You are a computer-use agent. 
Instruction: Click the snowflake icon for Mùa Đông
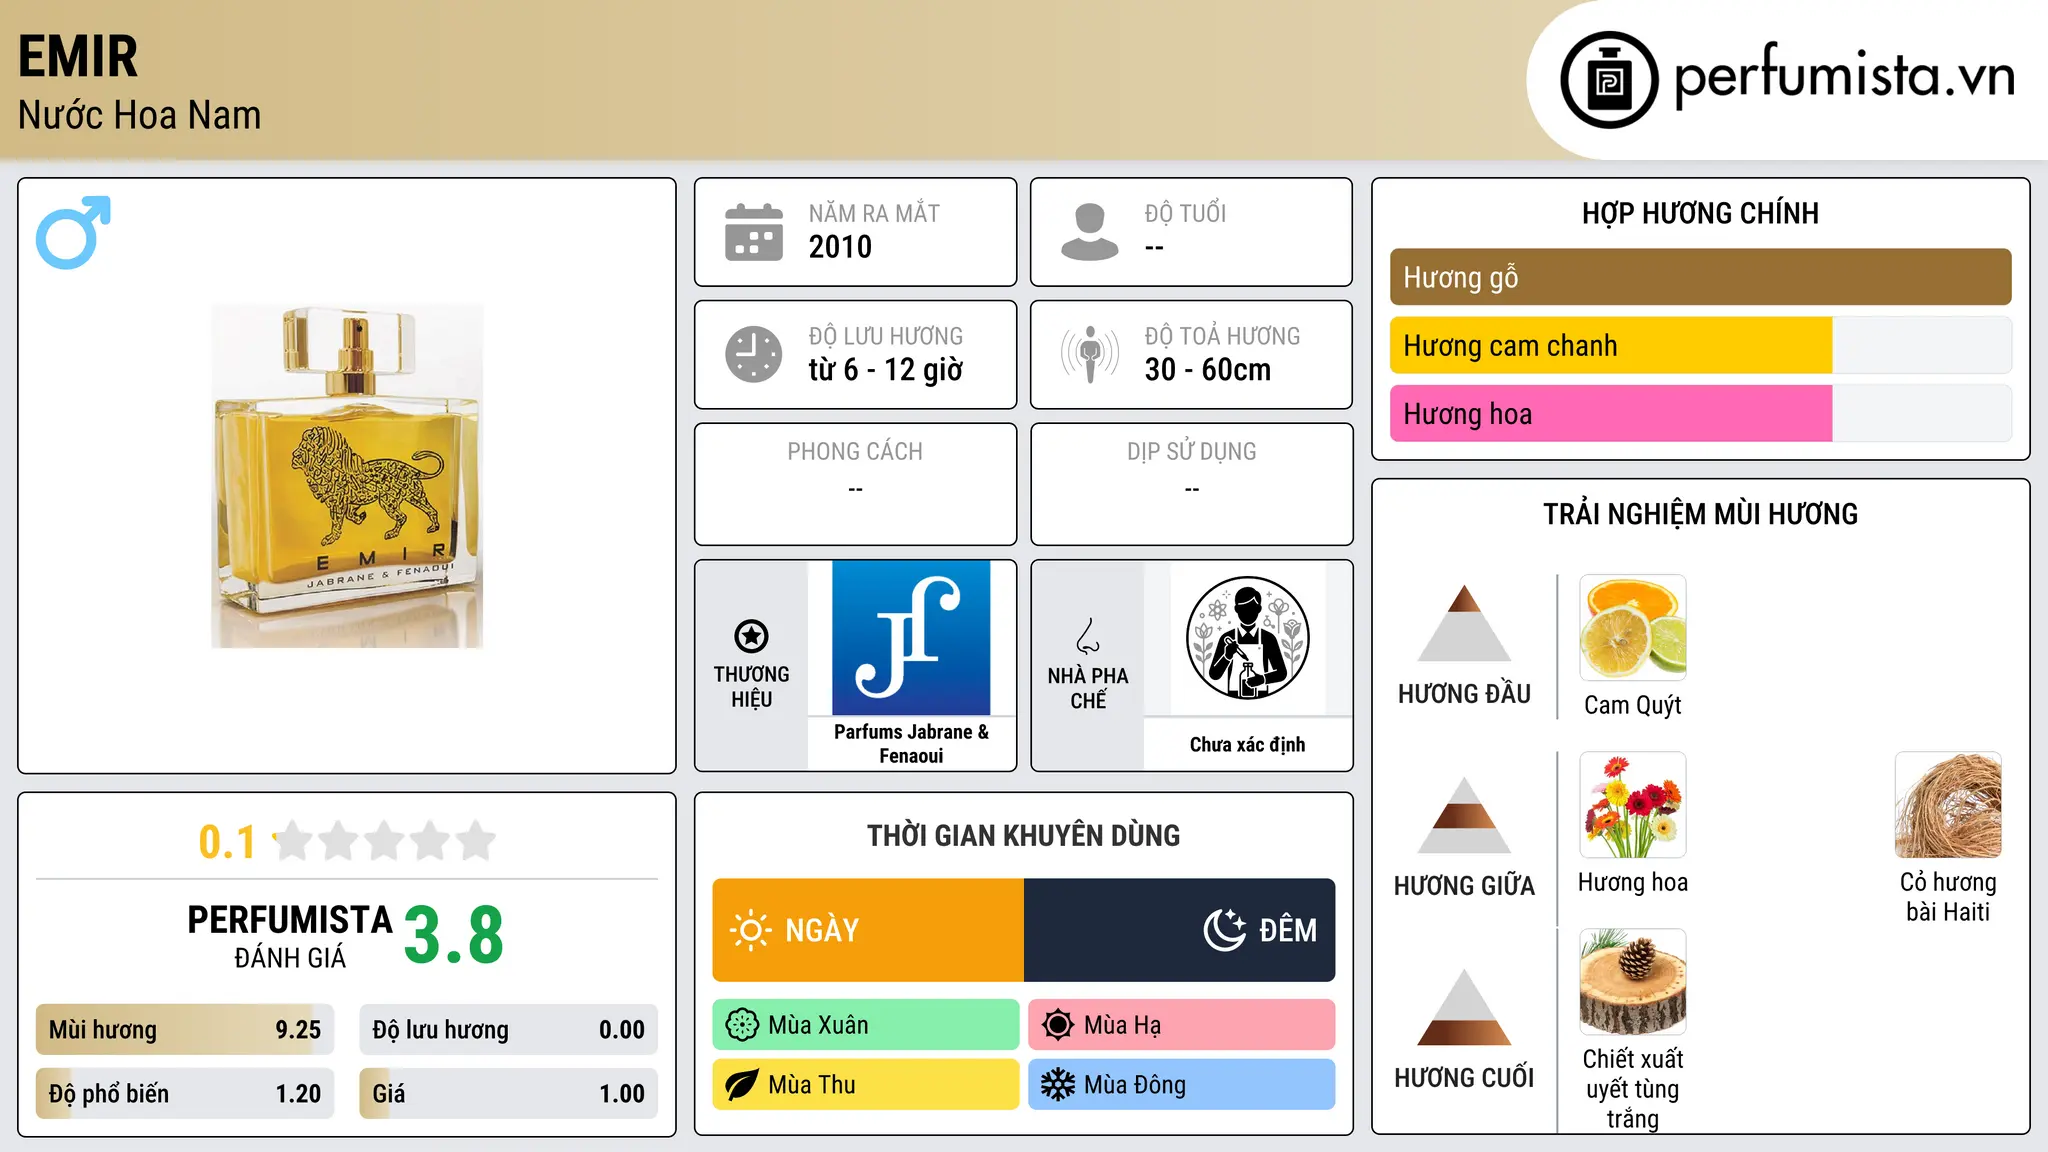click(1058, 1085)
